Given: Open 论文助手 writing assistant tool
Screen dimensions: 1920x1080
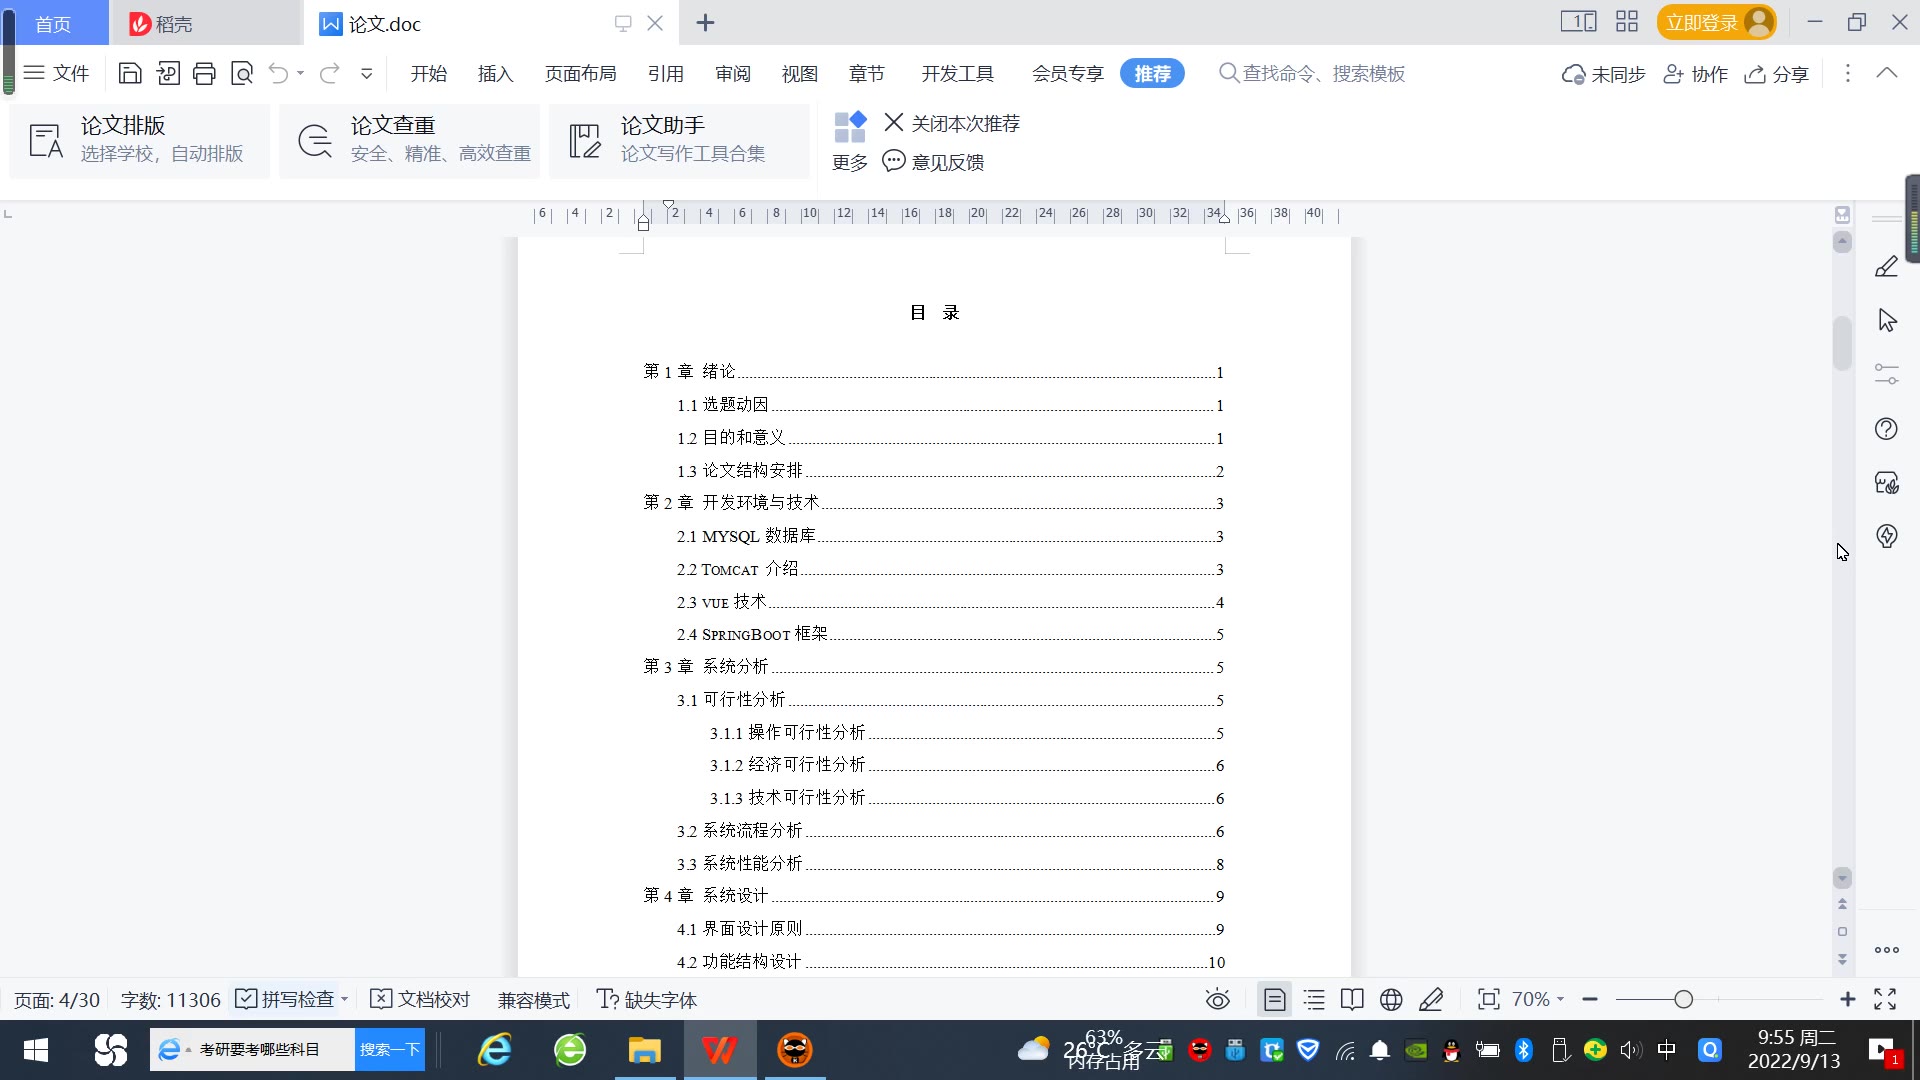Looking at the screenshot, I should coord(679,140).
